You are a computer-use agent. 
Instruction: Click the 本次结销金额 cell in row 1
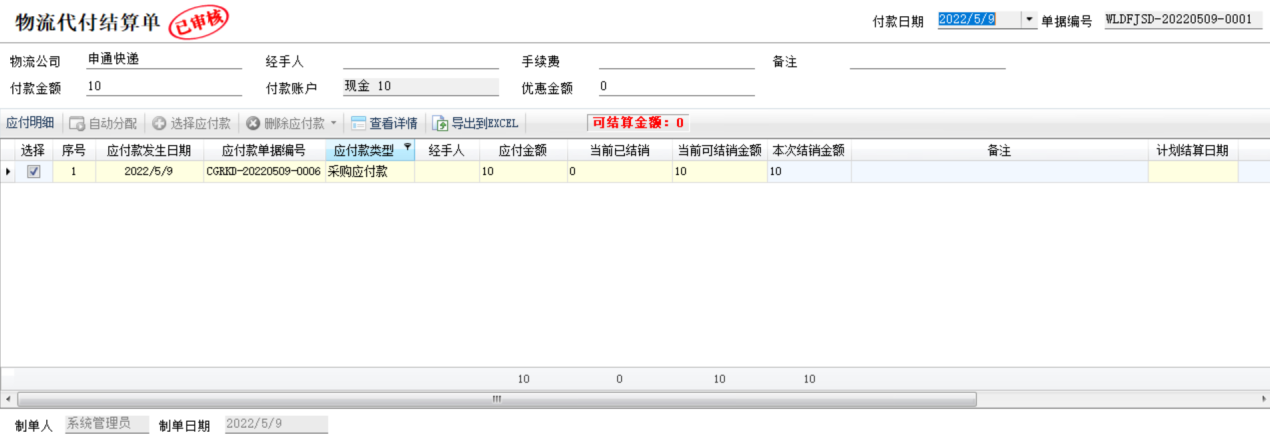(808, 172)
